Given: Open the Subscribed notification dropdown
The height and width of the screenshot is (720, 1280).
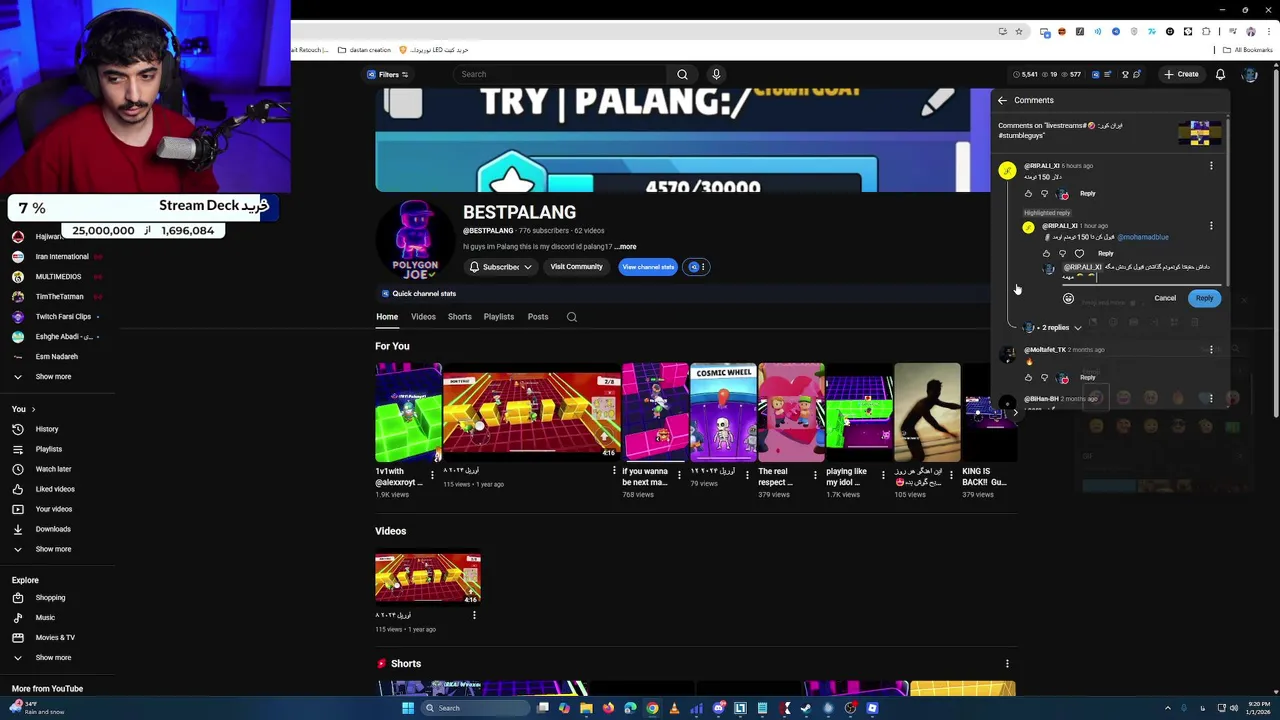Looking at the screenshot, I should (500, 267).
